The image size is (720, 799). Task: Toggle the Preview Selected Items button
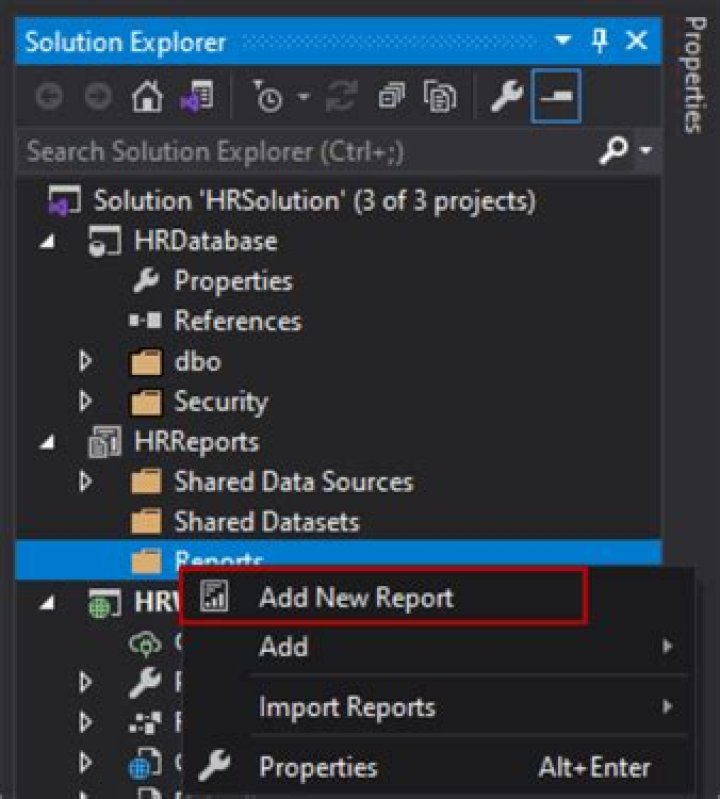555,99
